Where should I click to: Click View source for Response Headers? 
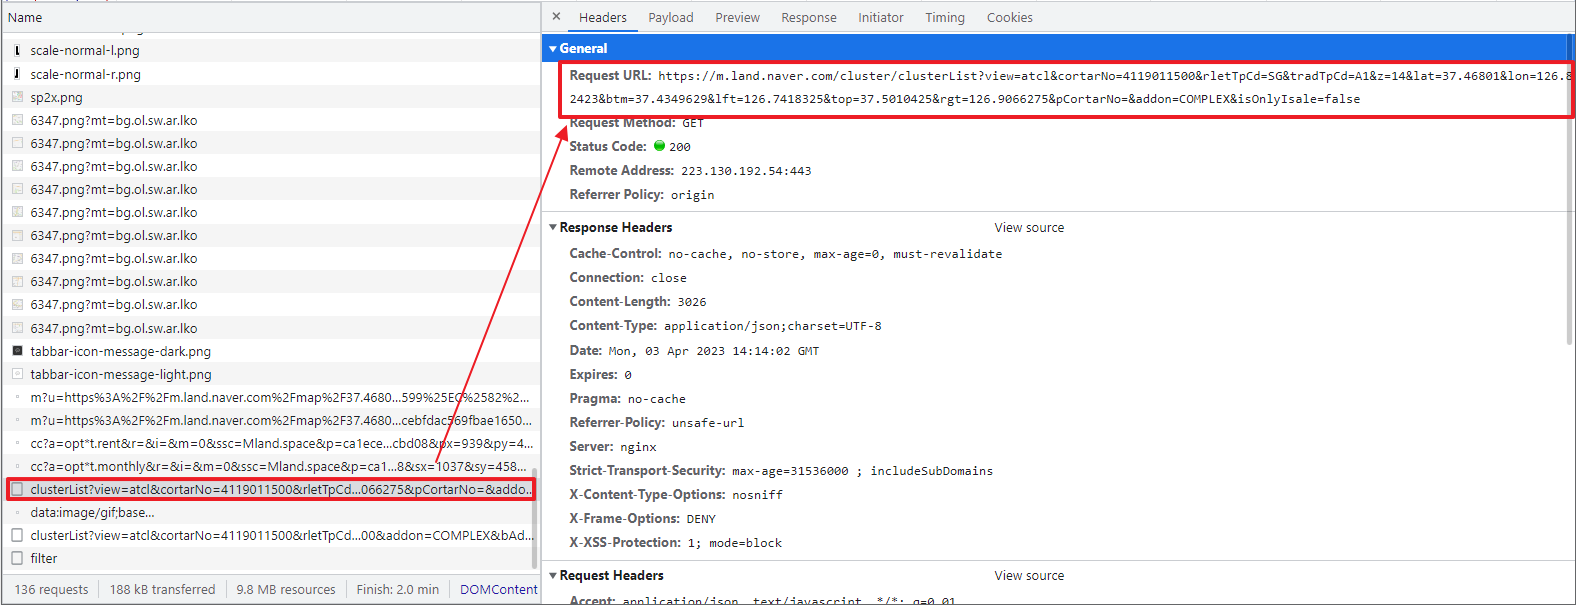pos(1029,228)
